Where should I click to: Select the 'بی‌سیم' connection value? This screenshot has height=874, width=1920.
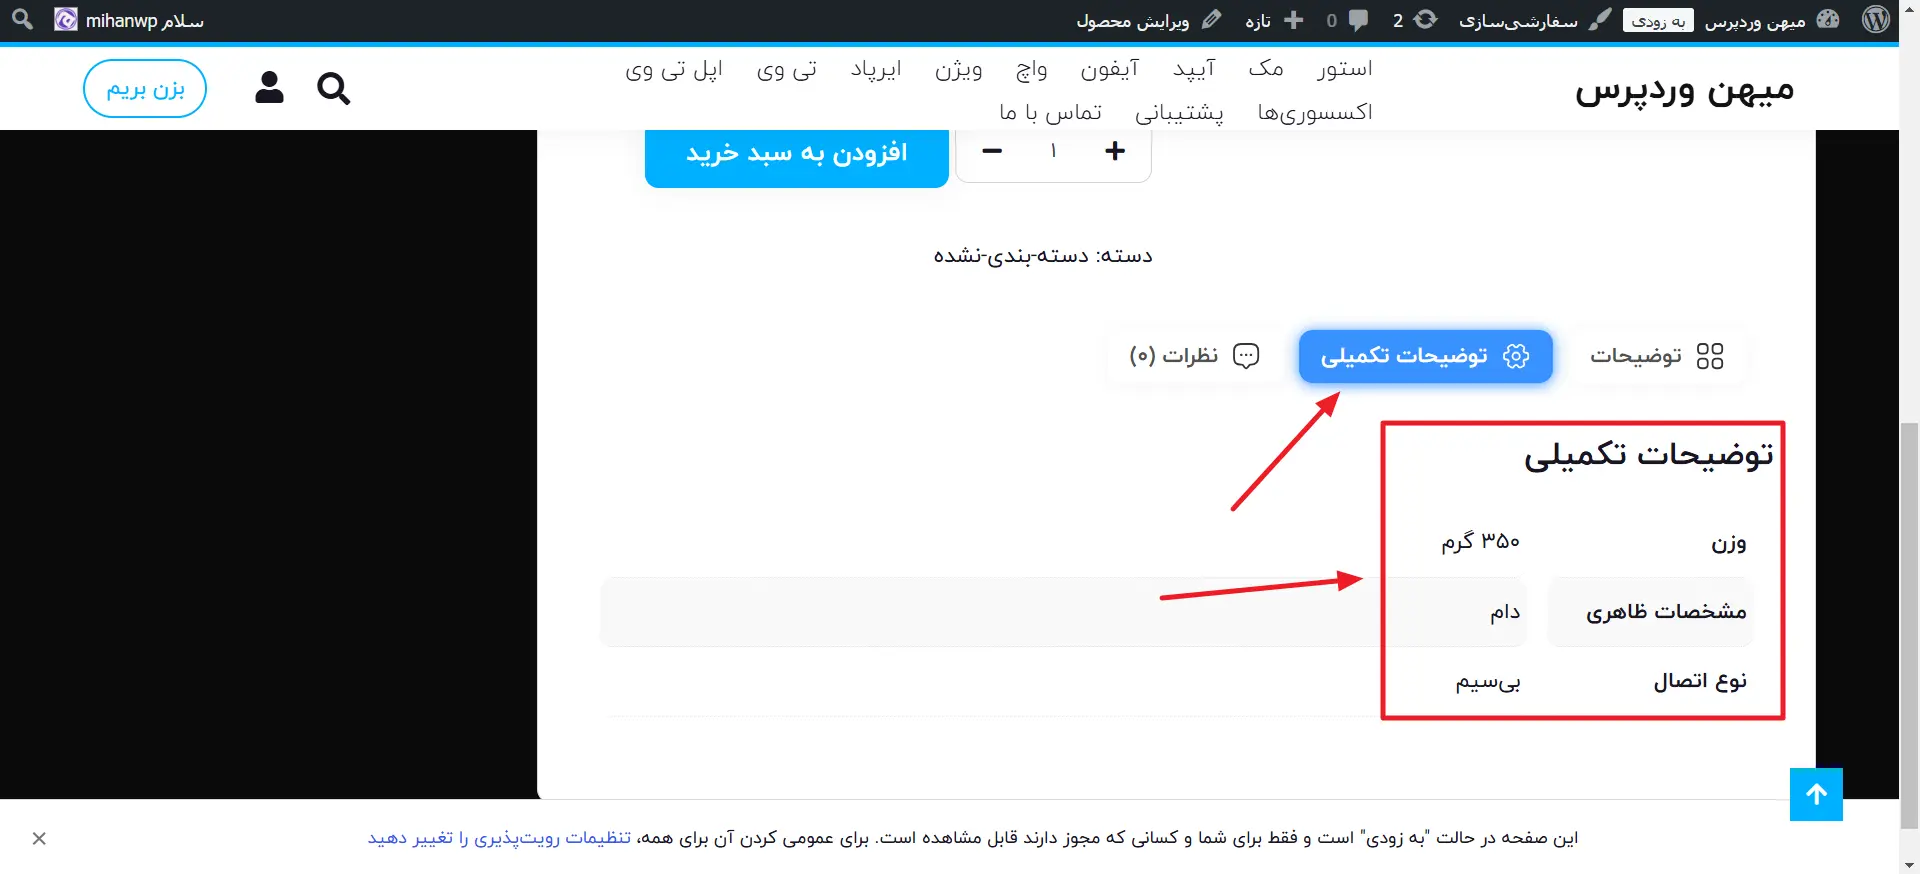pos(1487,681)
